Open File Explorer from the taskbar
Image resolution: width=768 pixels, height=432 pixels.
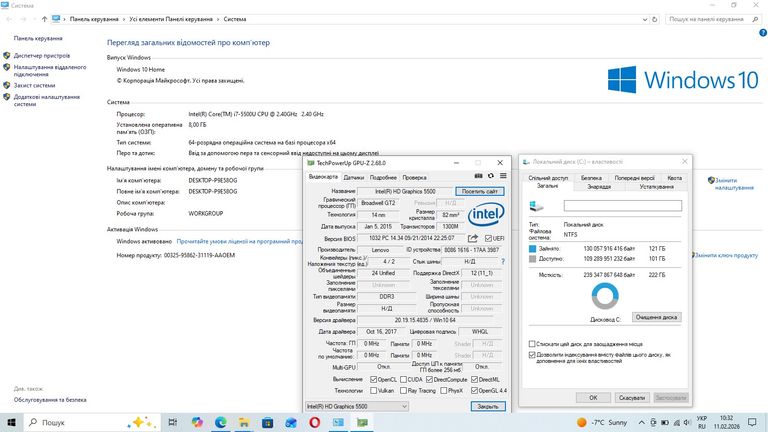point(244,422)
